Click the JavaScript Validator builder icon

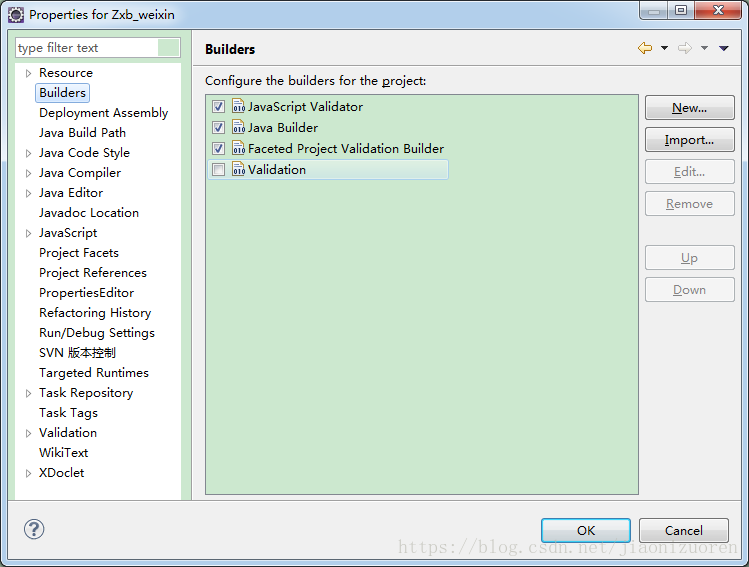click(x=238, y=106)
